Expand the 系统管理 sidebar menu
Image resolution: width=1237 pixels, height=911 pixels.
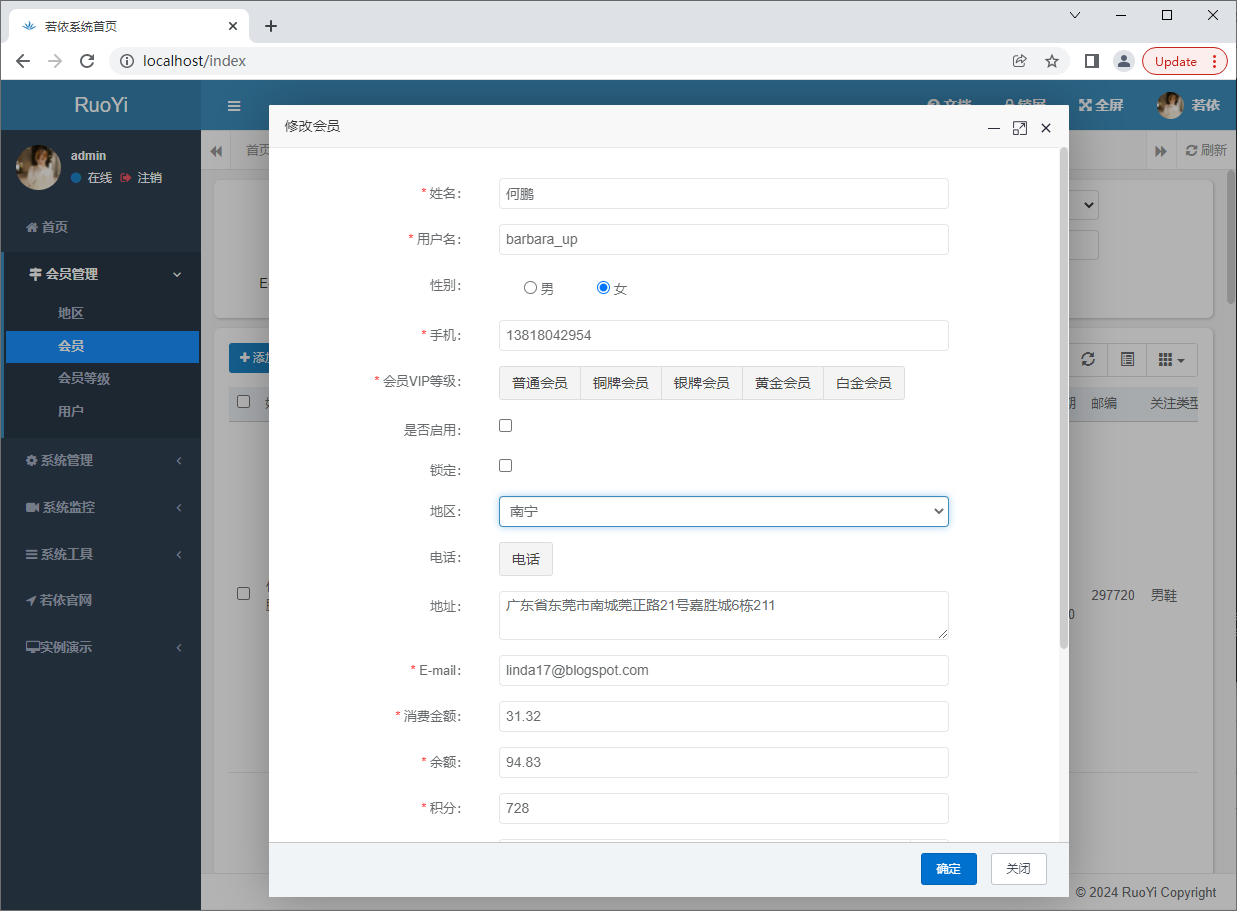[x=100, y=460]
